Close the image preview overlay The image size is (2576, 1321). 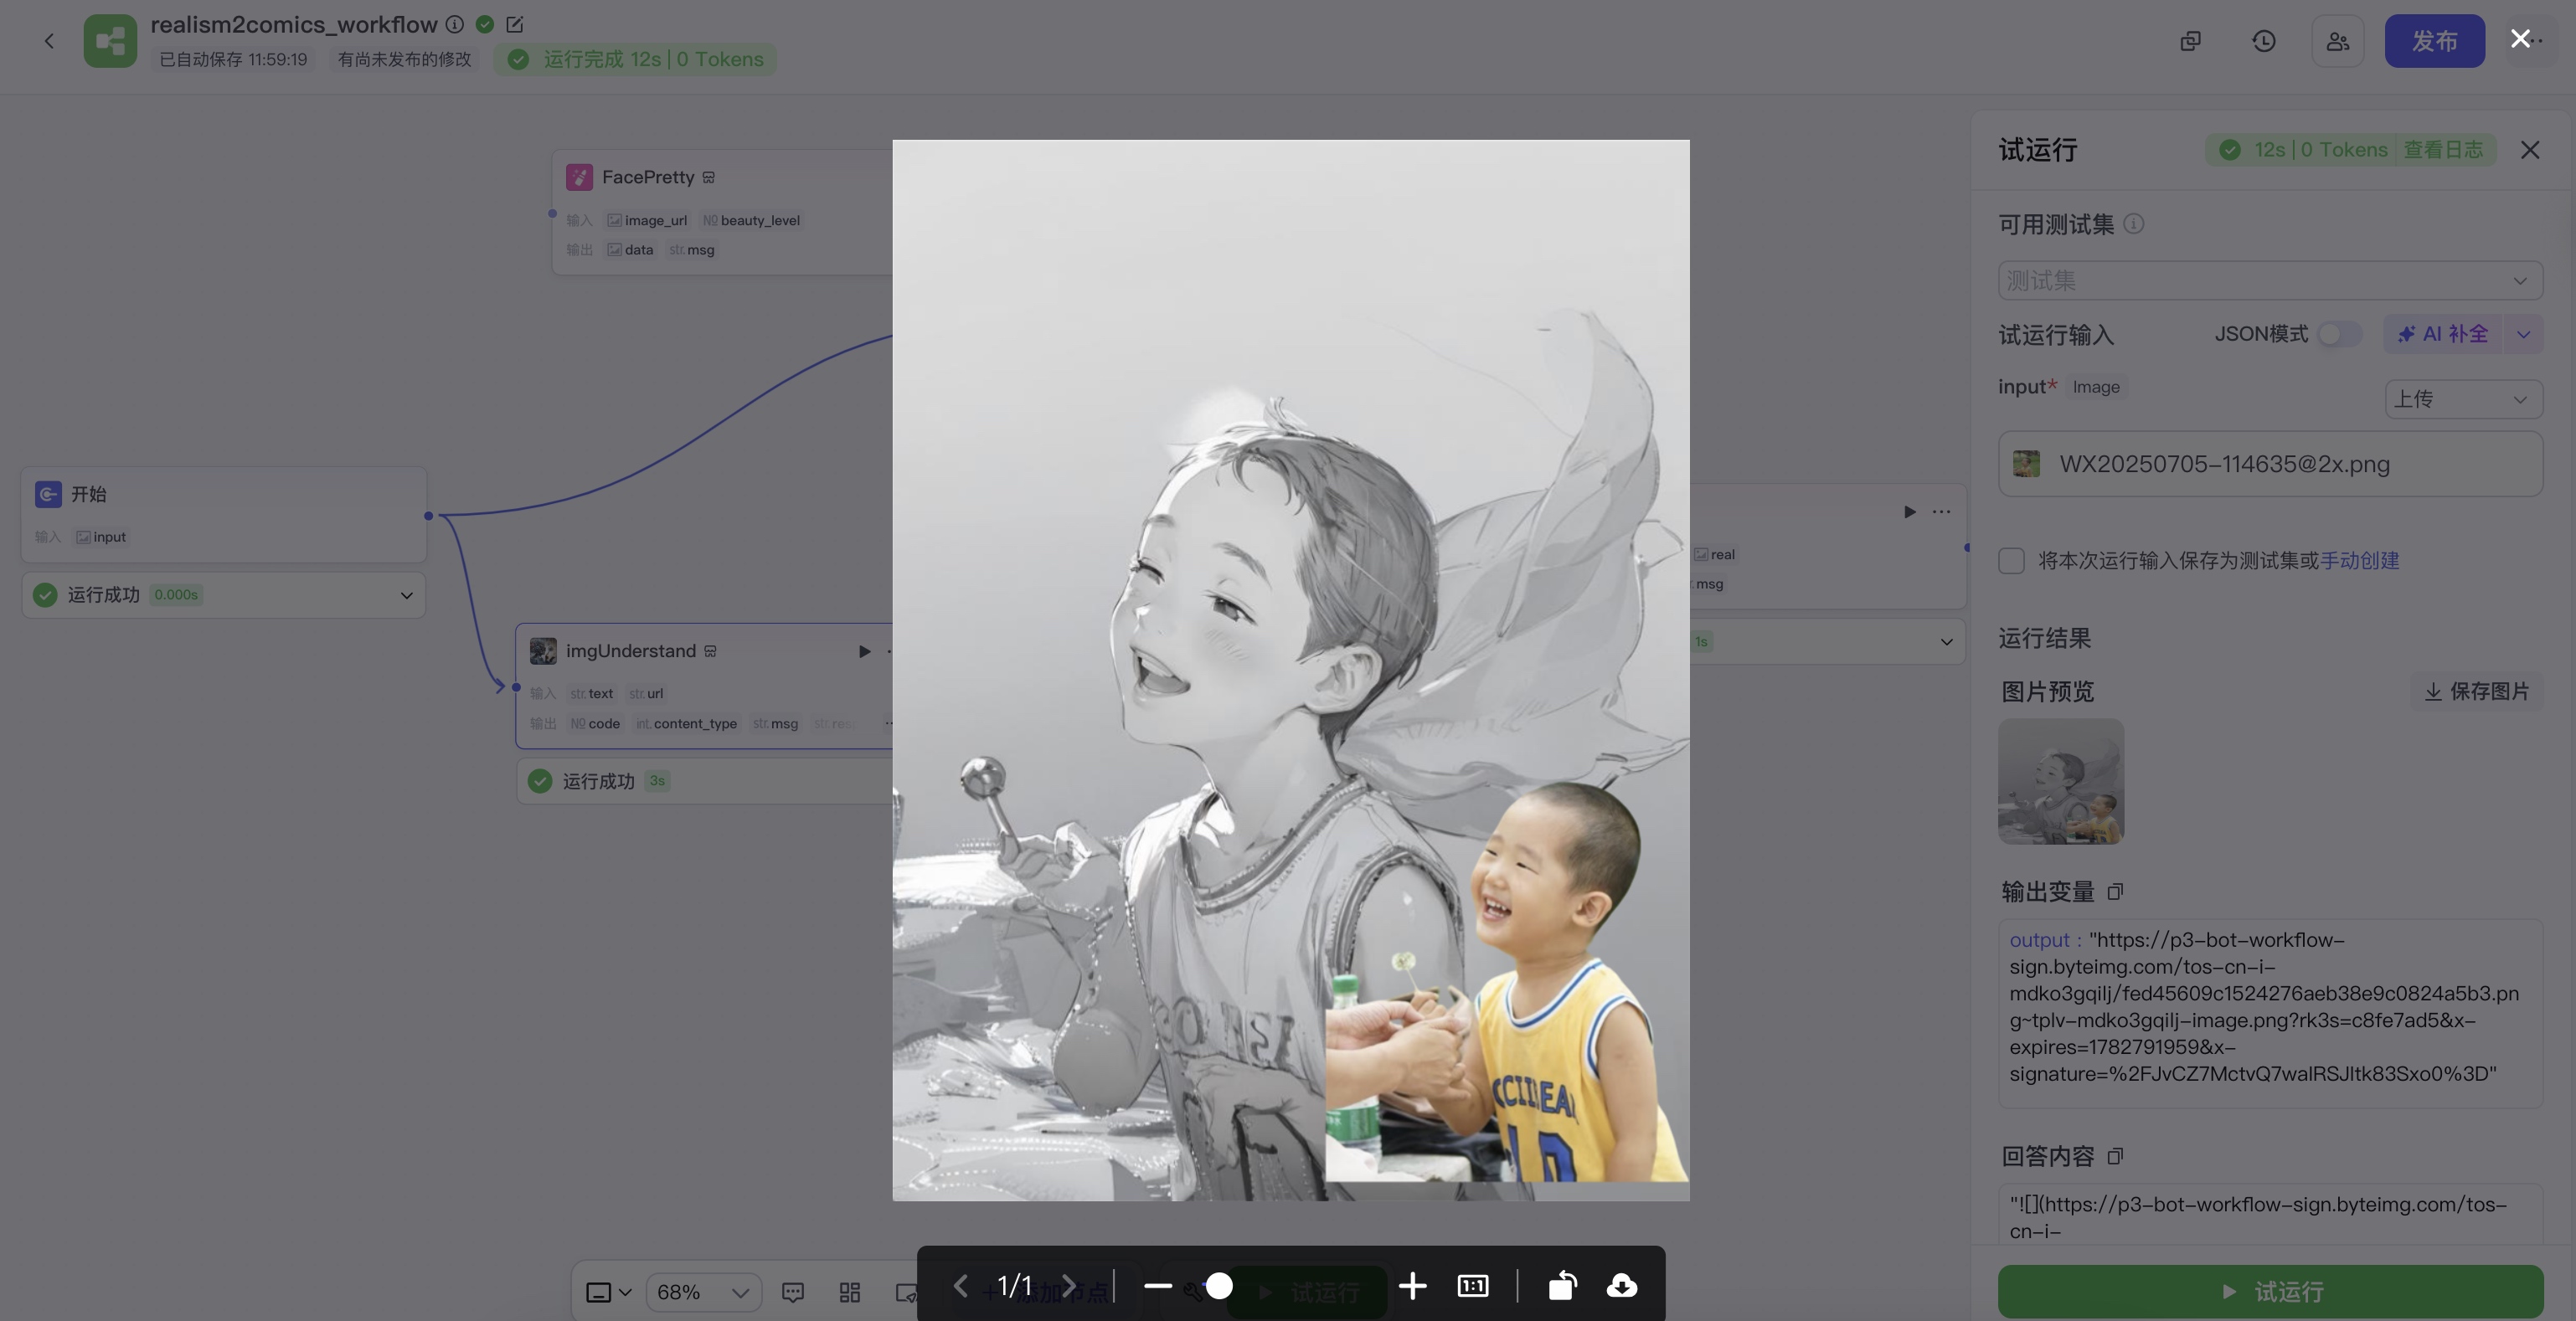click(x=2520, y=39)
